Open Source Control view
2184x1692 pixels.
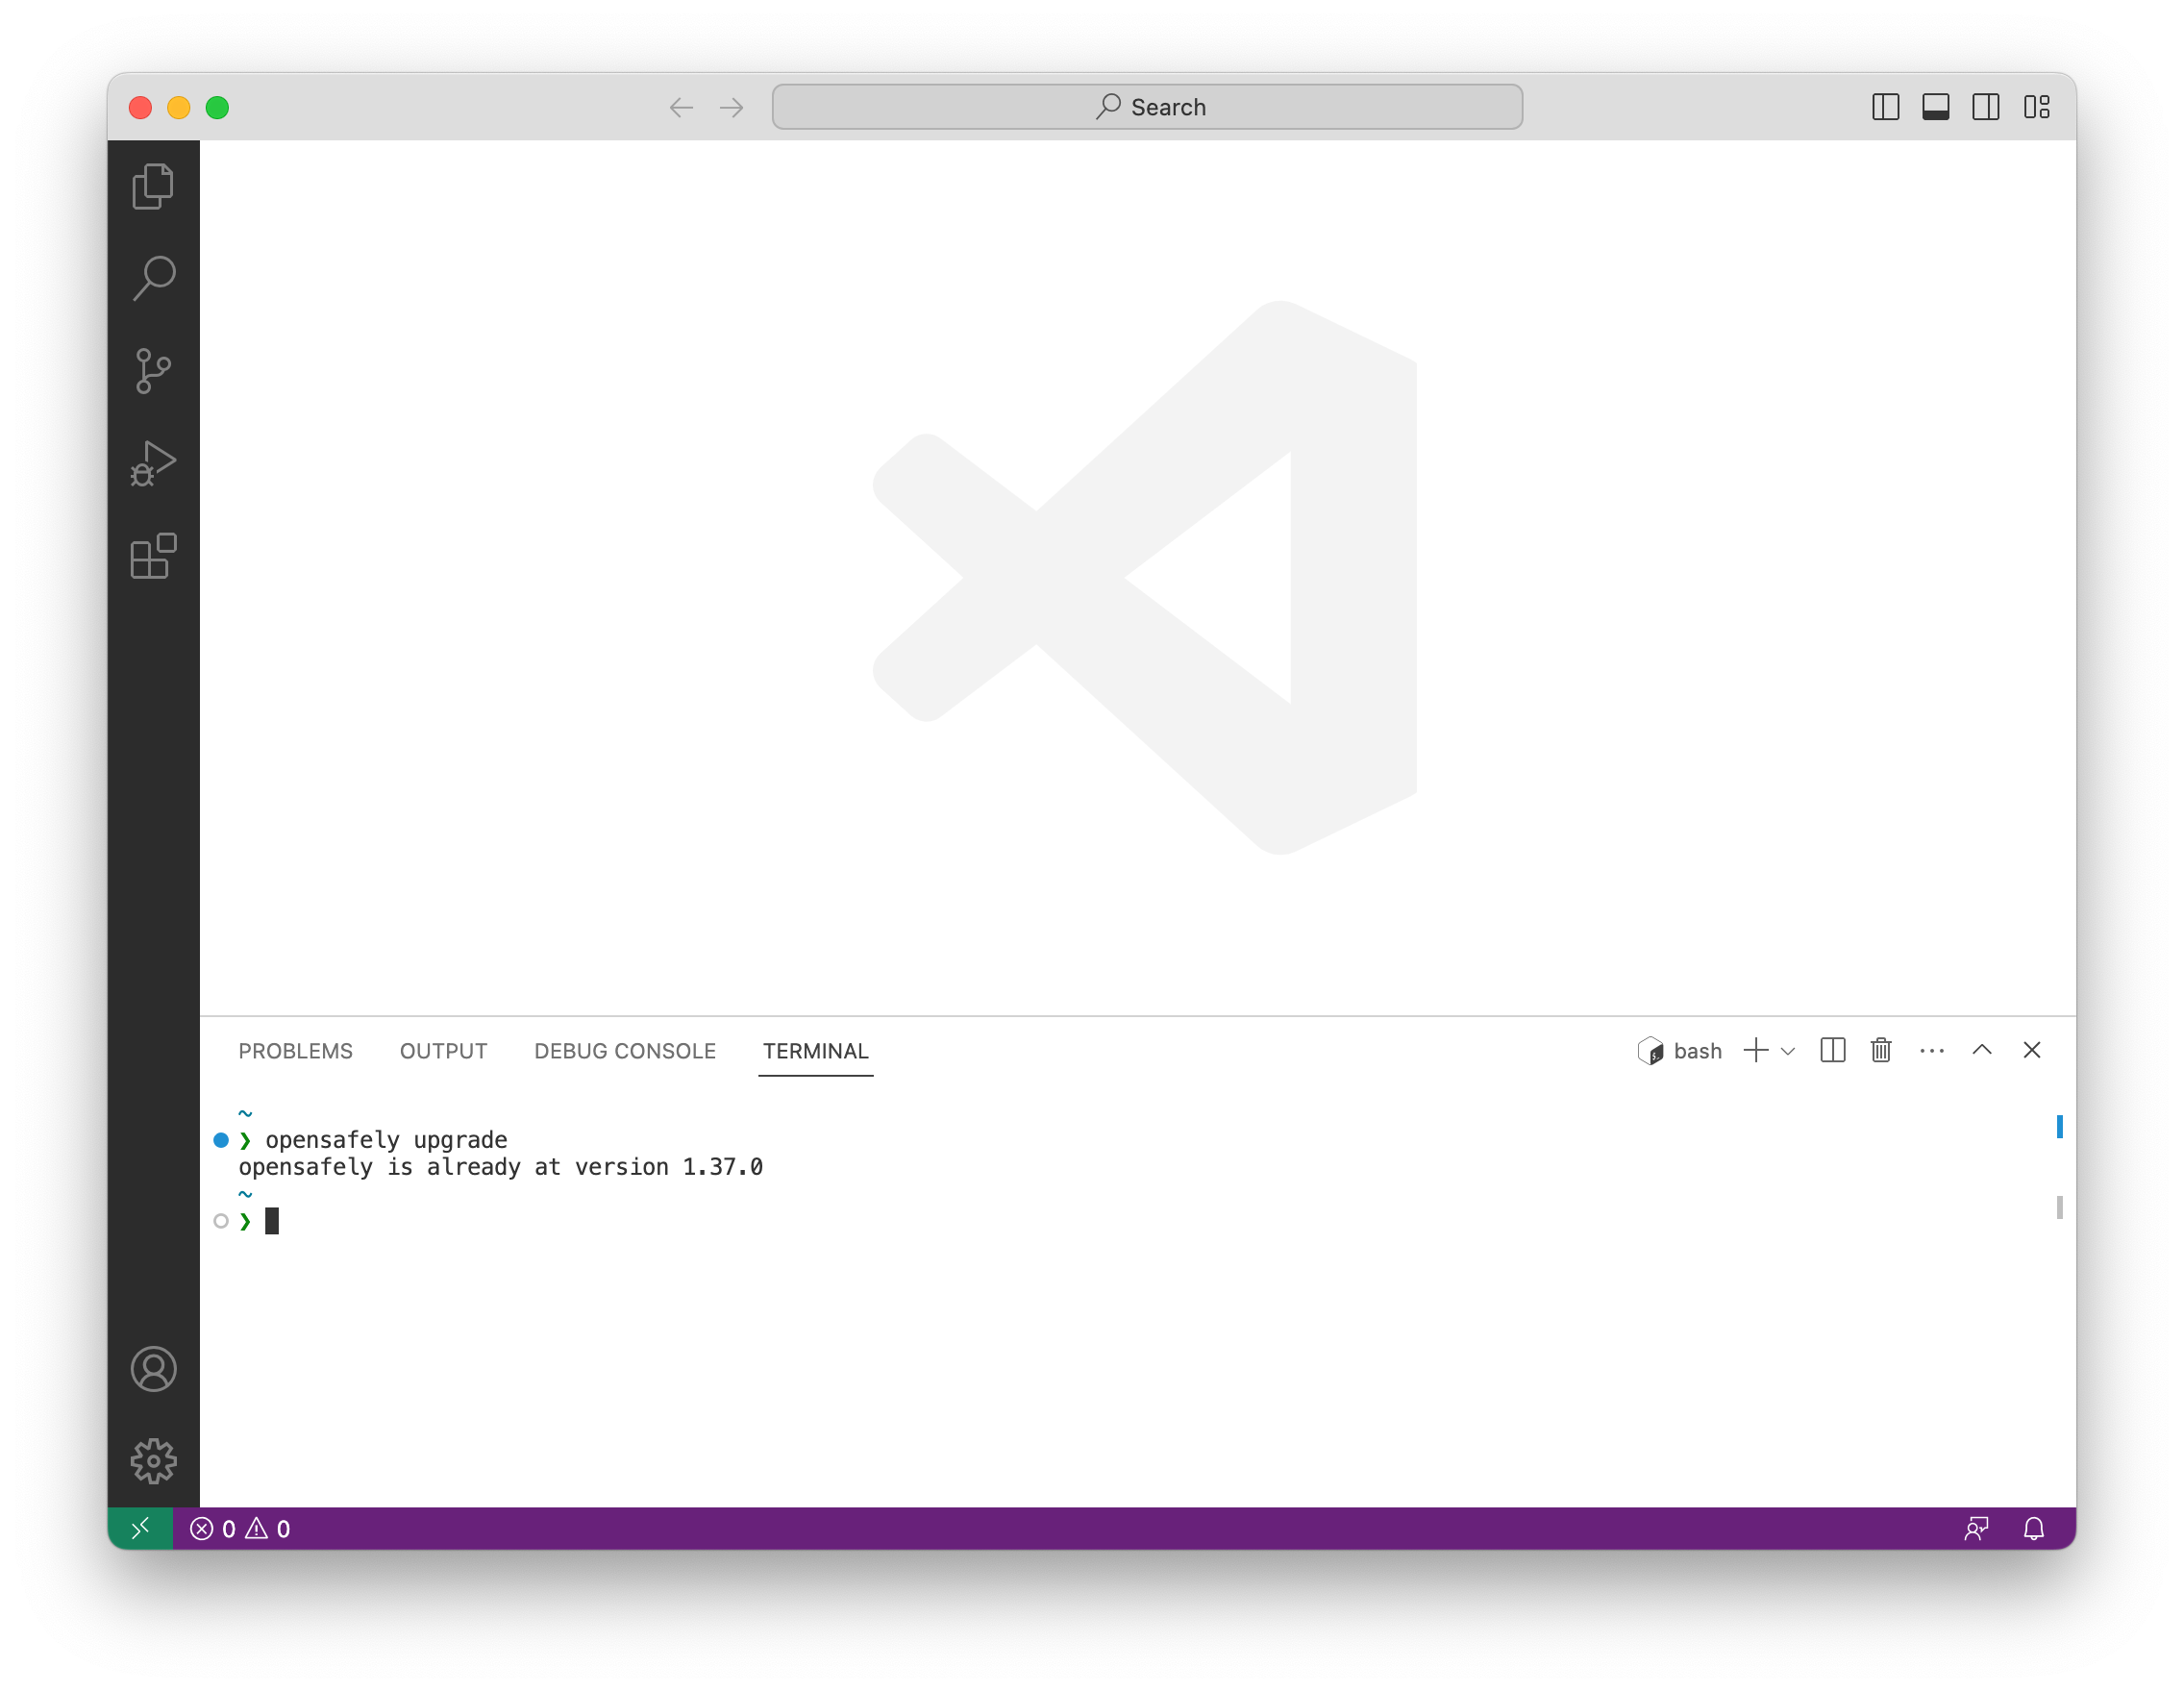click(x=153, y=371)
